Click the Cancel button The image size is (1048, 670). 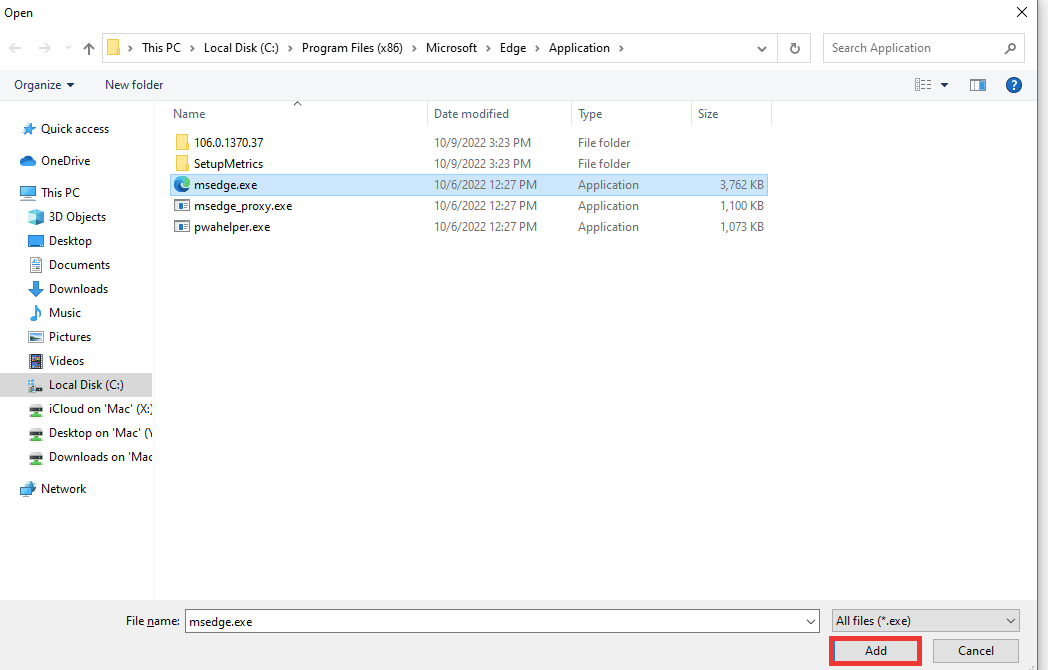(976, 651)
